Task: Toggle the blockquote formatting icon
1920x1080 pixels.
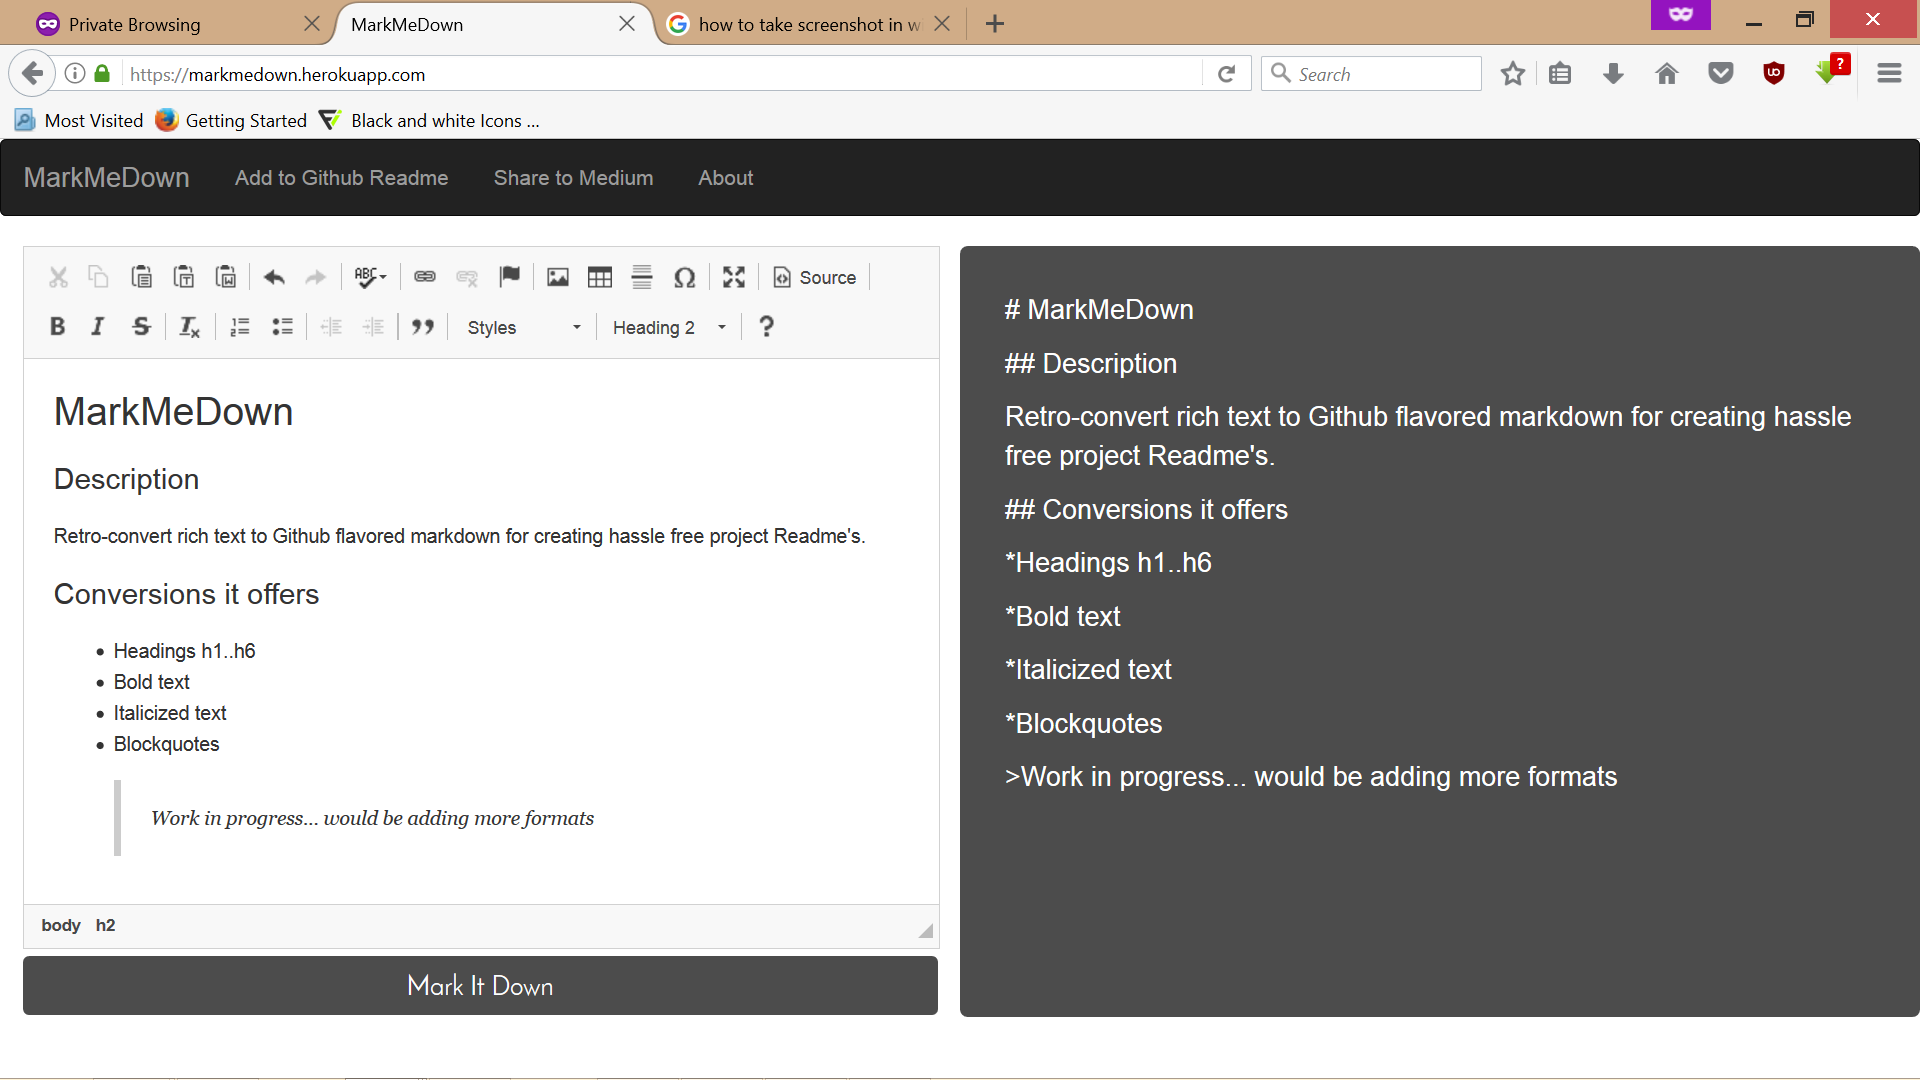Action: coord(422,327)
